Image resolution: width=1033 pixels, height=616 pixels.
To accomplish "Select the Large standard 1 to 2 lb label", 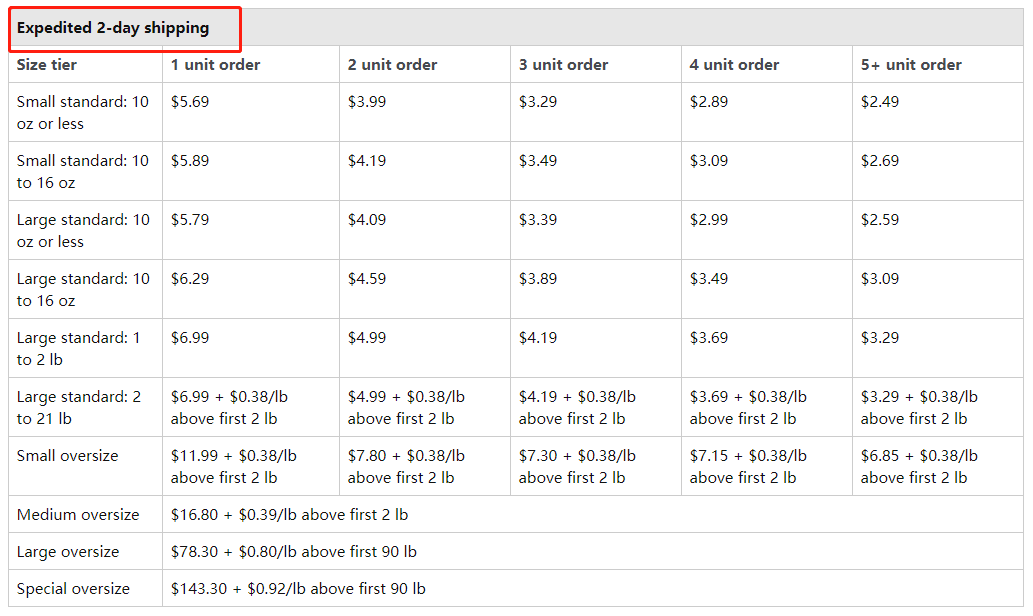I will [x=78, y=349].
